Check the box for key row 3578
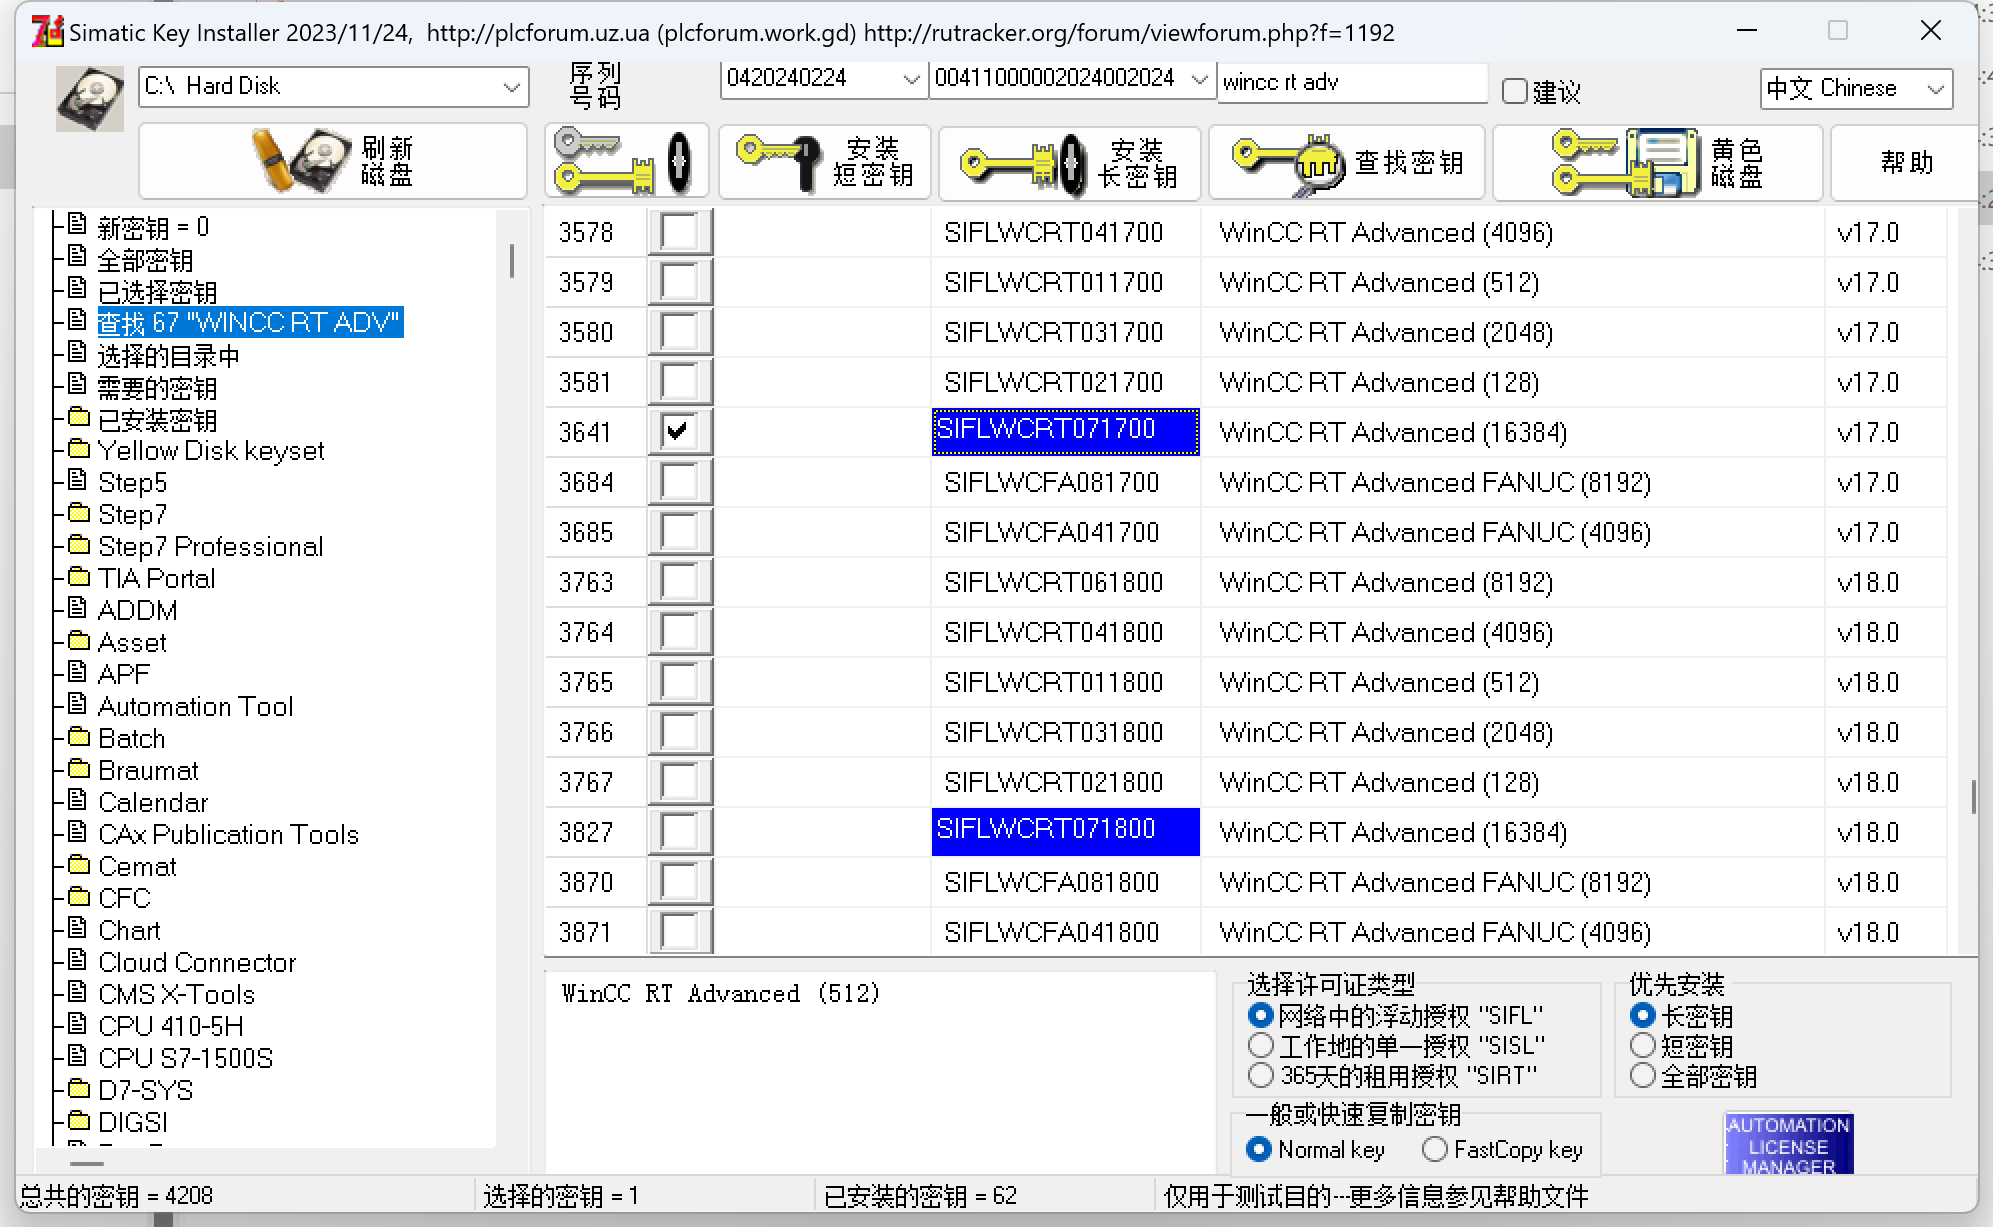The image size is (1993, 1227). pyautogui.click(x=679, y=232)
